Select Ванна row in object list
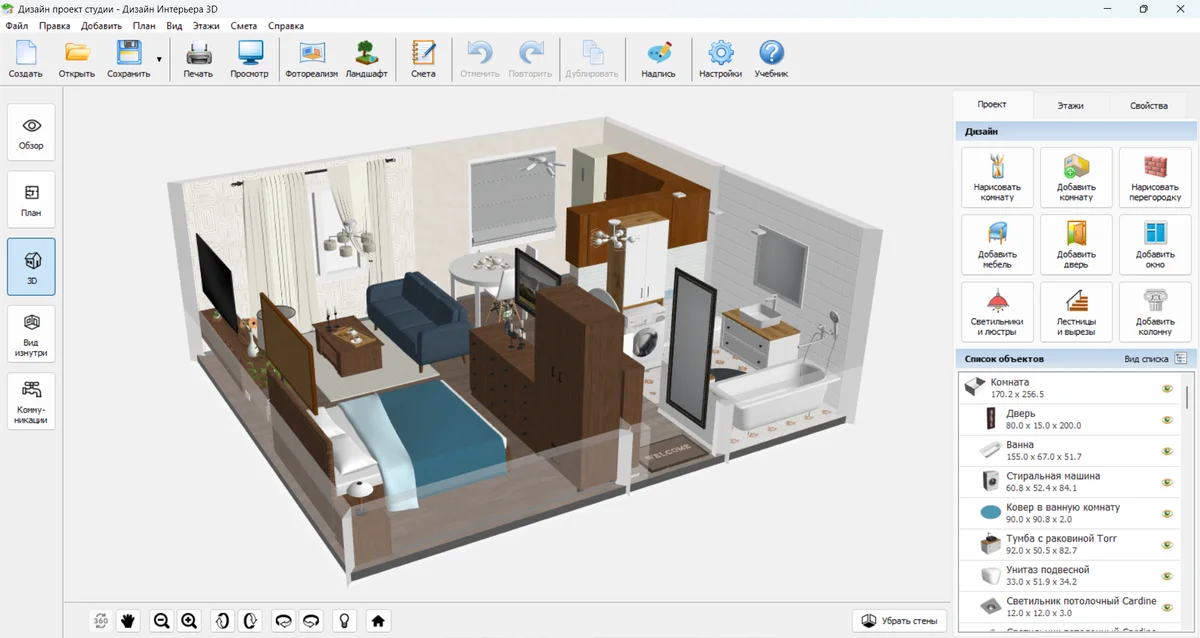1200x638 pixels. click(1070, 451)
